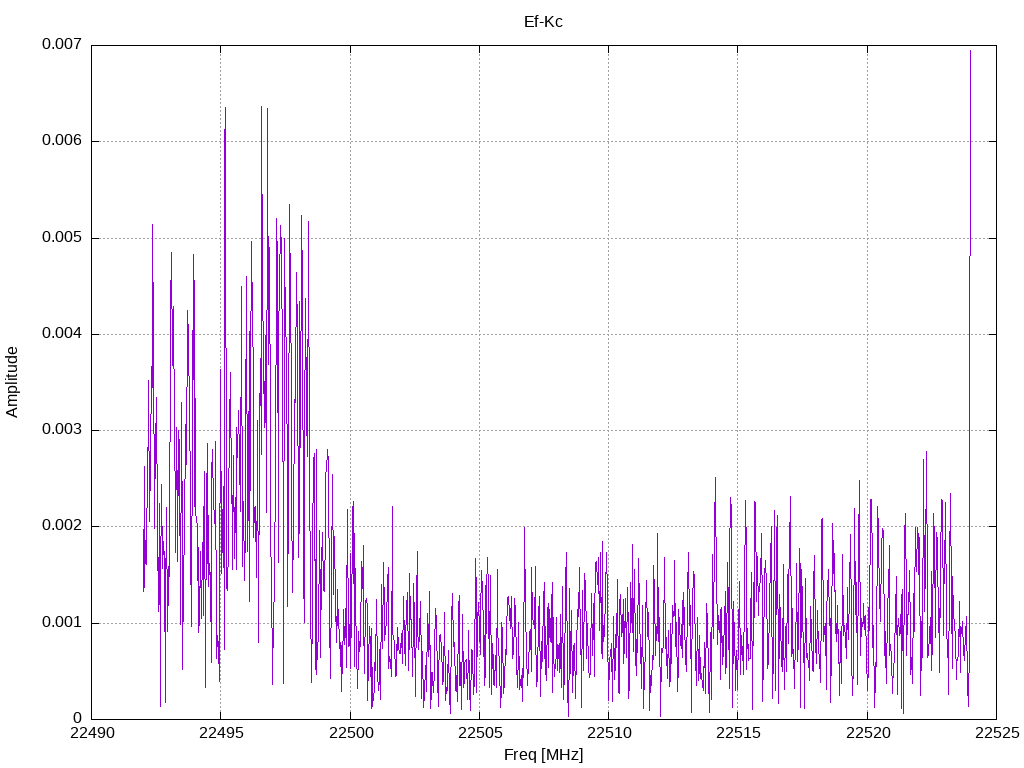Image resolution: width=1024 pixels, height=768 pixels.
Task: Click the 22500 x-axis tick label
Action: coord(350,733)
